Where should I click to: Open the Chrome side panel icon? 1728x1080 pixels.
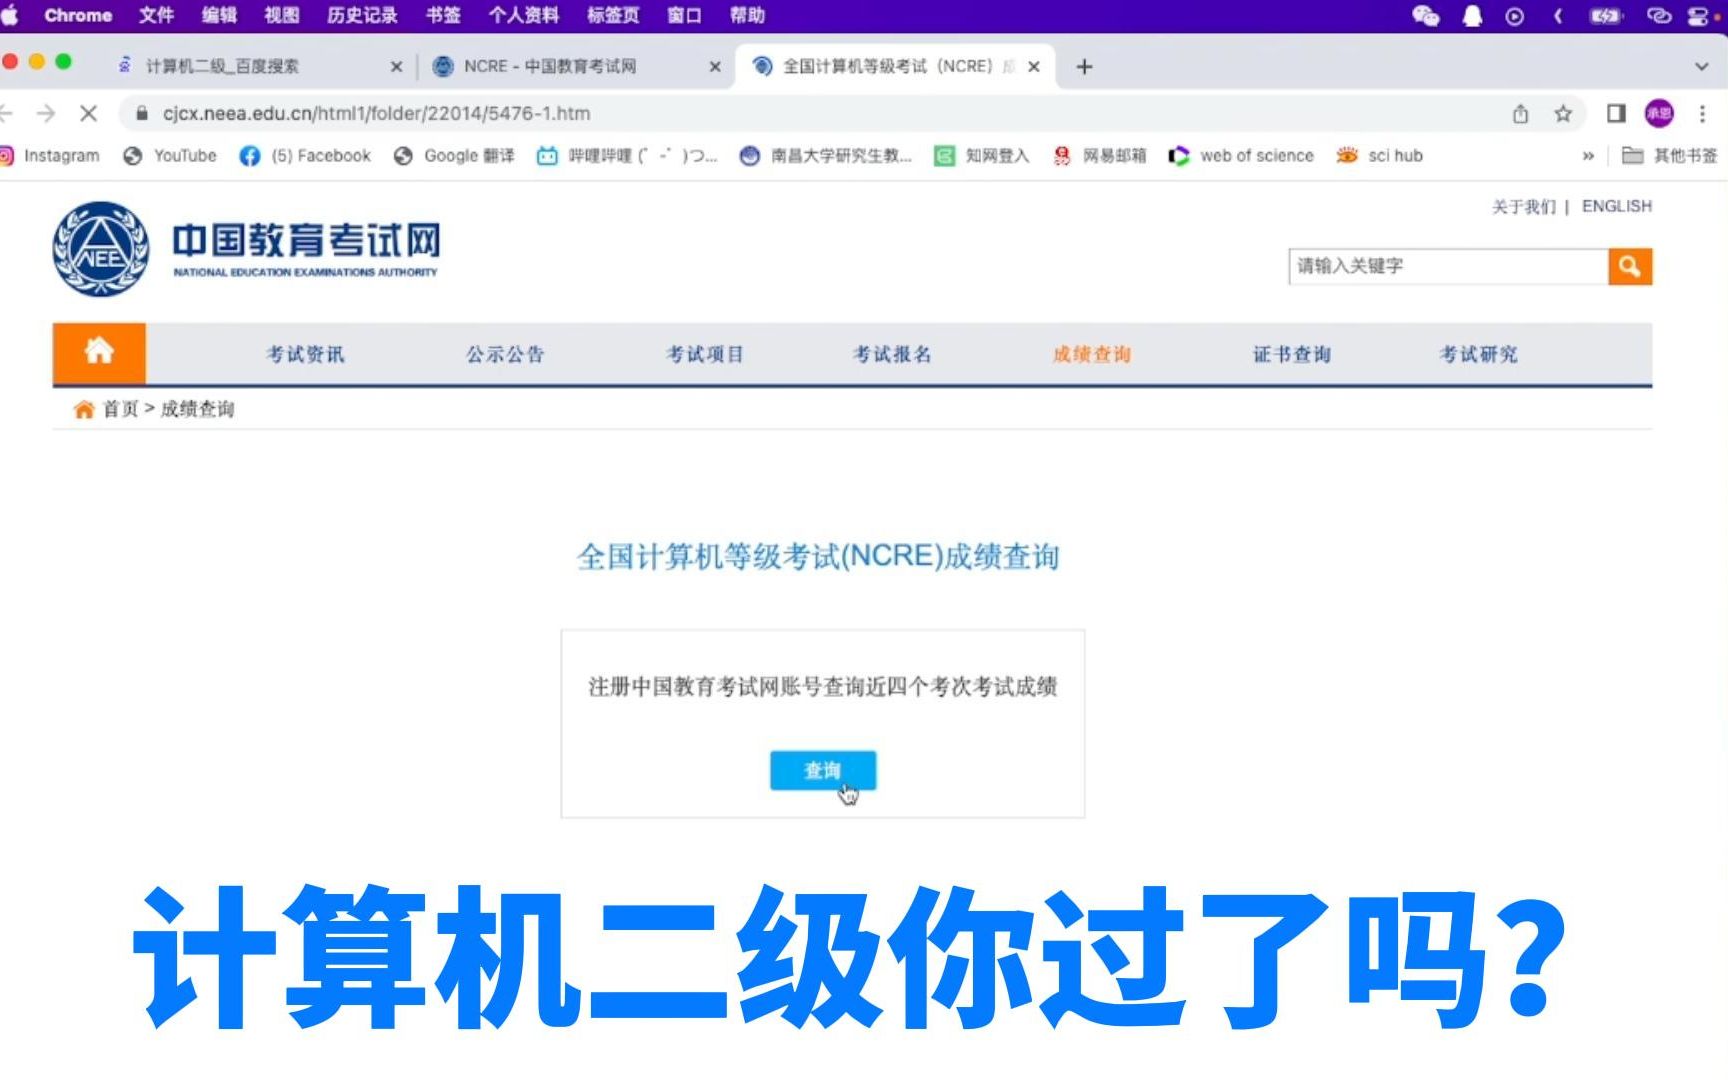click(1614, 113)
